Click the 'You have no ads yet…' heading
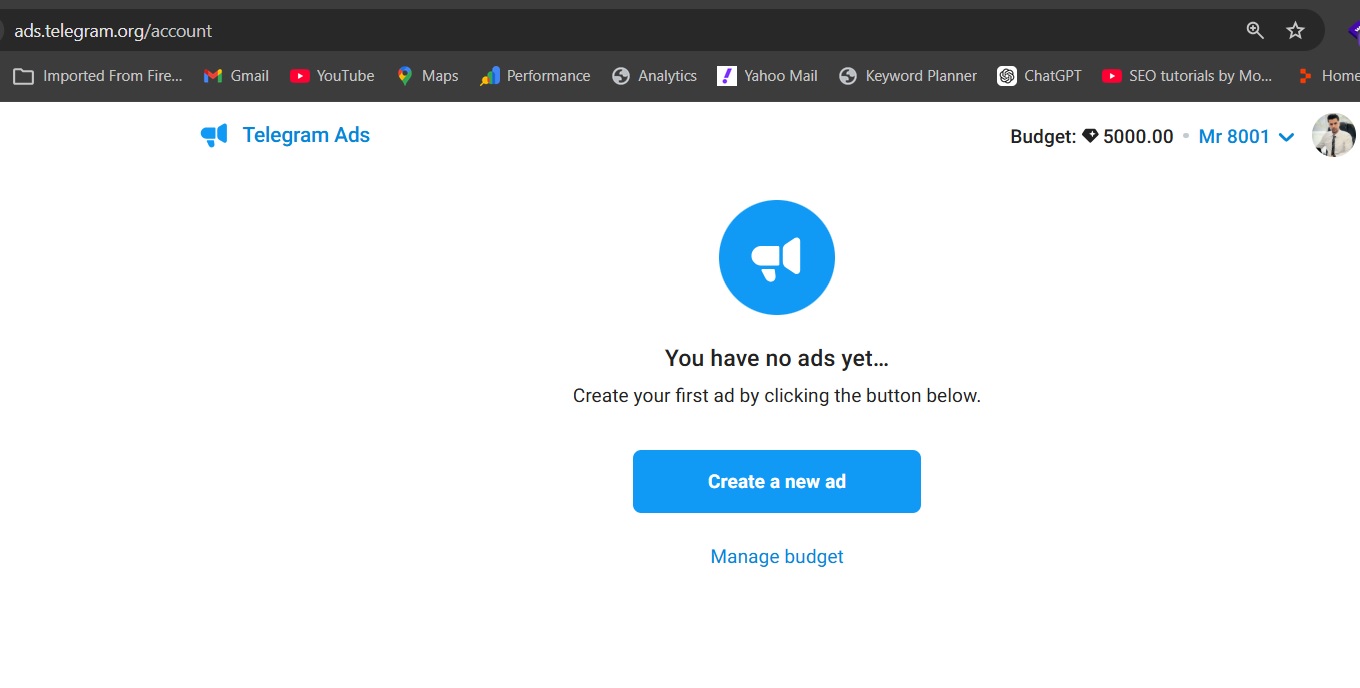Screen dimensions: 1360x688 (x=777, y=358)
